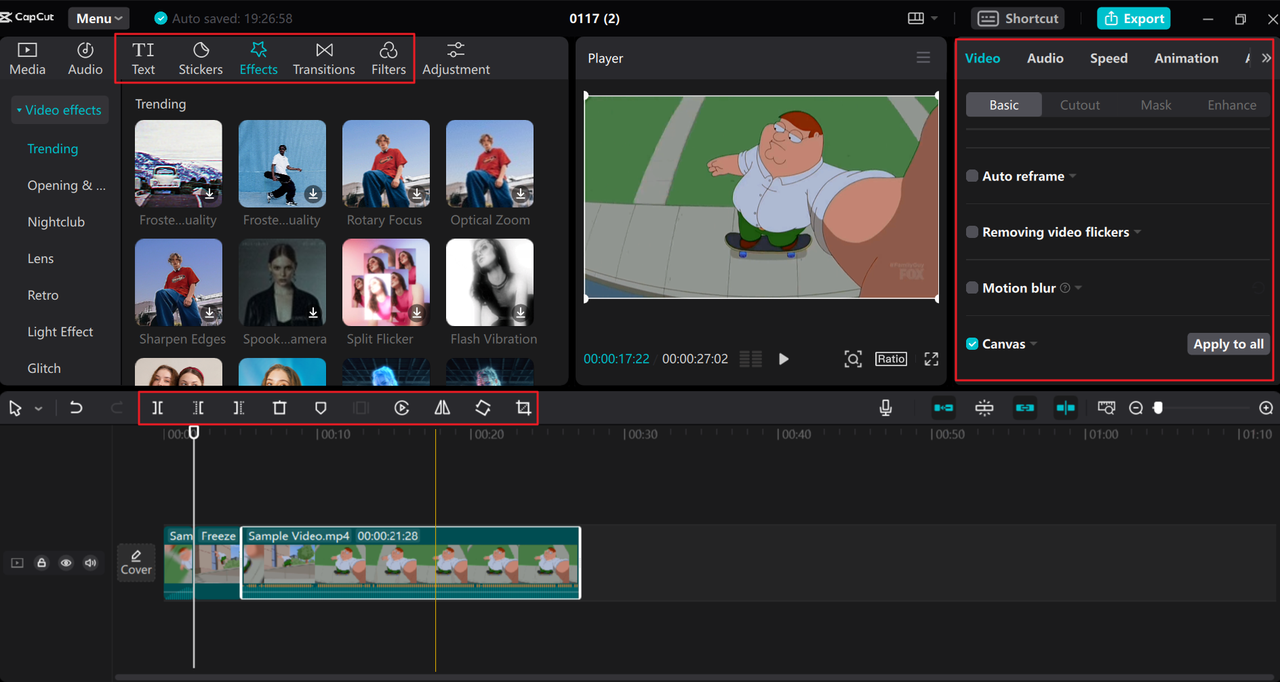Open the Filters panel
This screenshot has width=1280, height=682.
[388, 59]
